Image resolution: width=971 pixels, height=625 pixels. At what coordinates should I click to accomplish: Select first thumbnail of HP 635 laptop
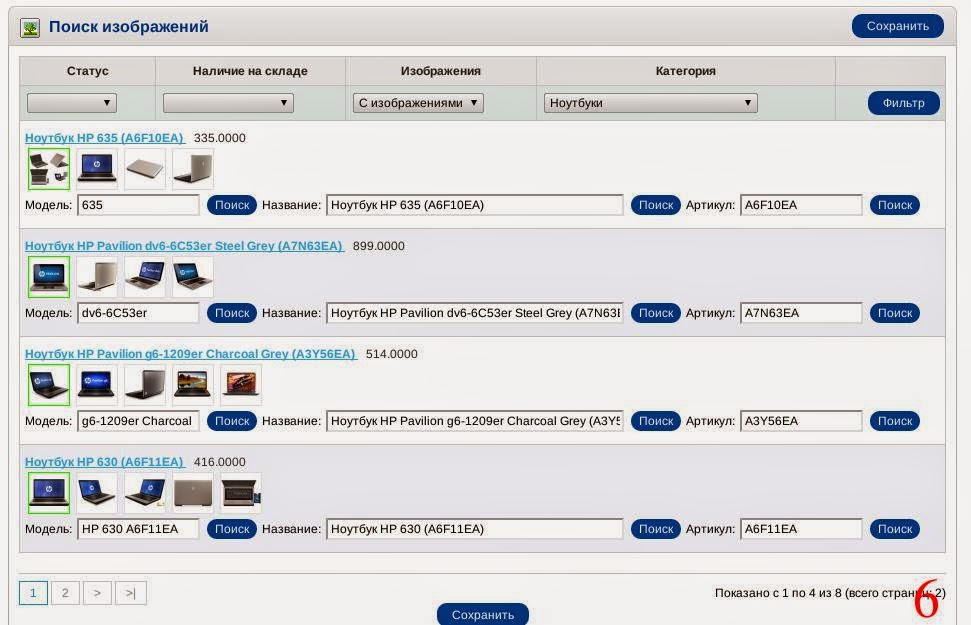[x=49, y=168]
